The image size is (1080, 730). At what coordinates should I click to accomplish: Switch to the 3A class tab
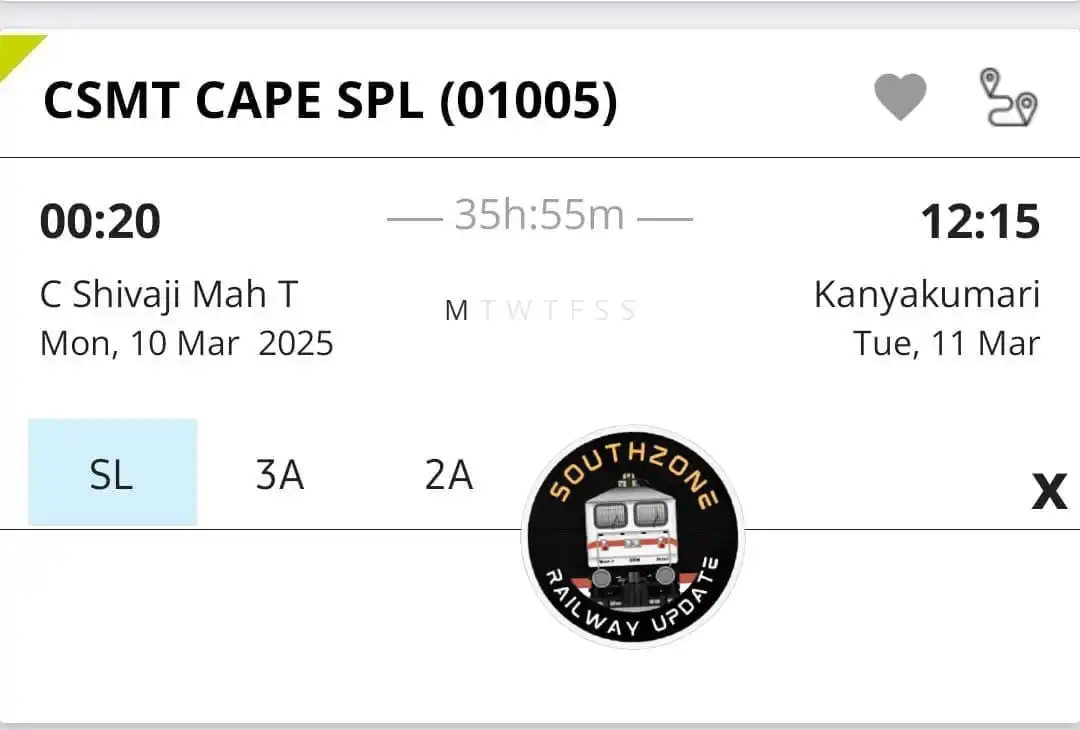point(280,474)
